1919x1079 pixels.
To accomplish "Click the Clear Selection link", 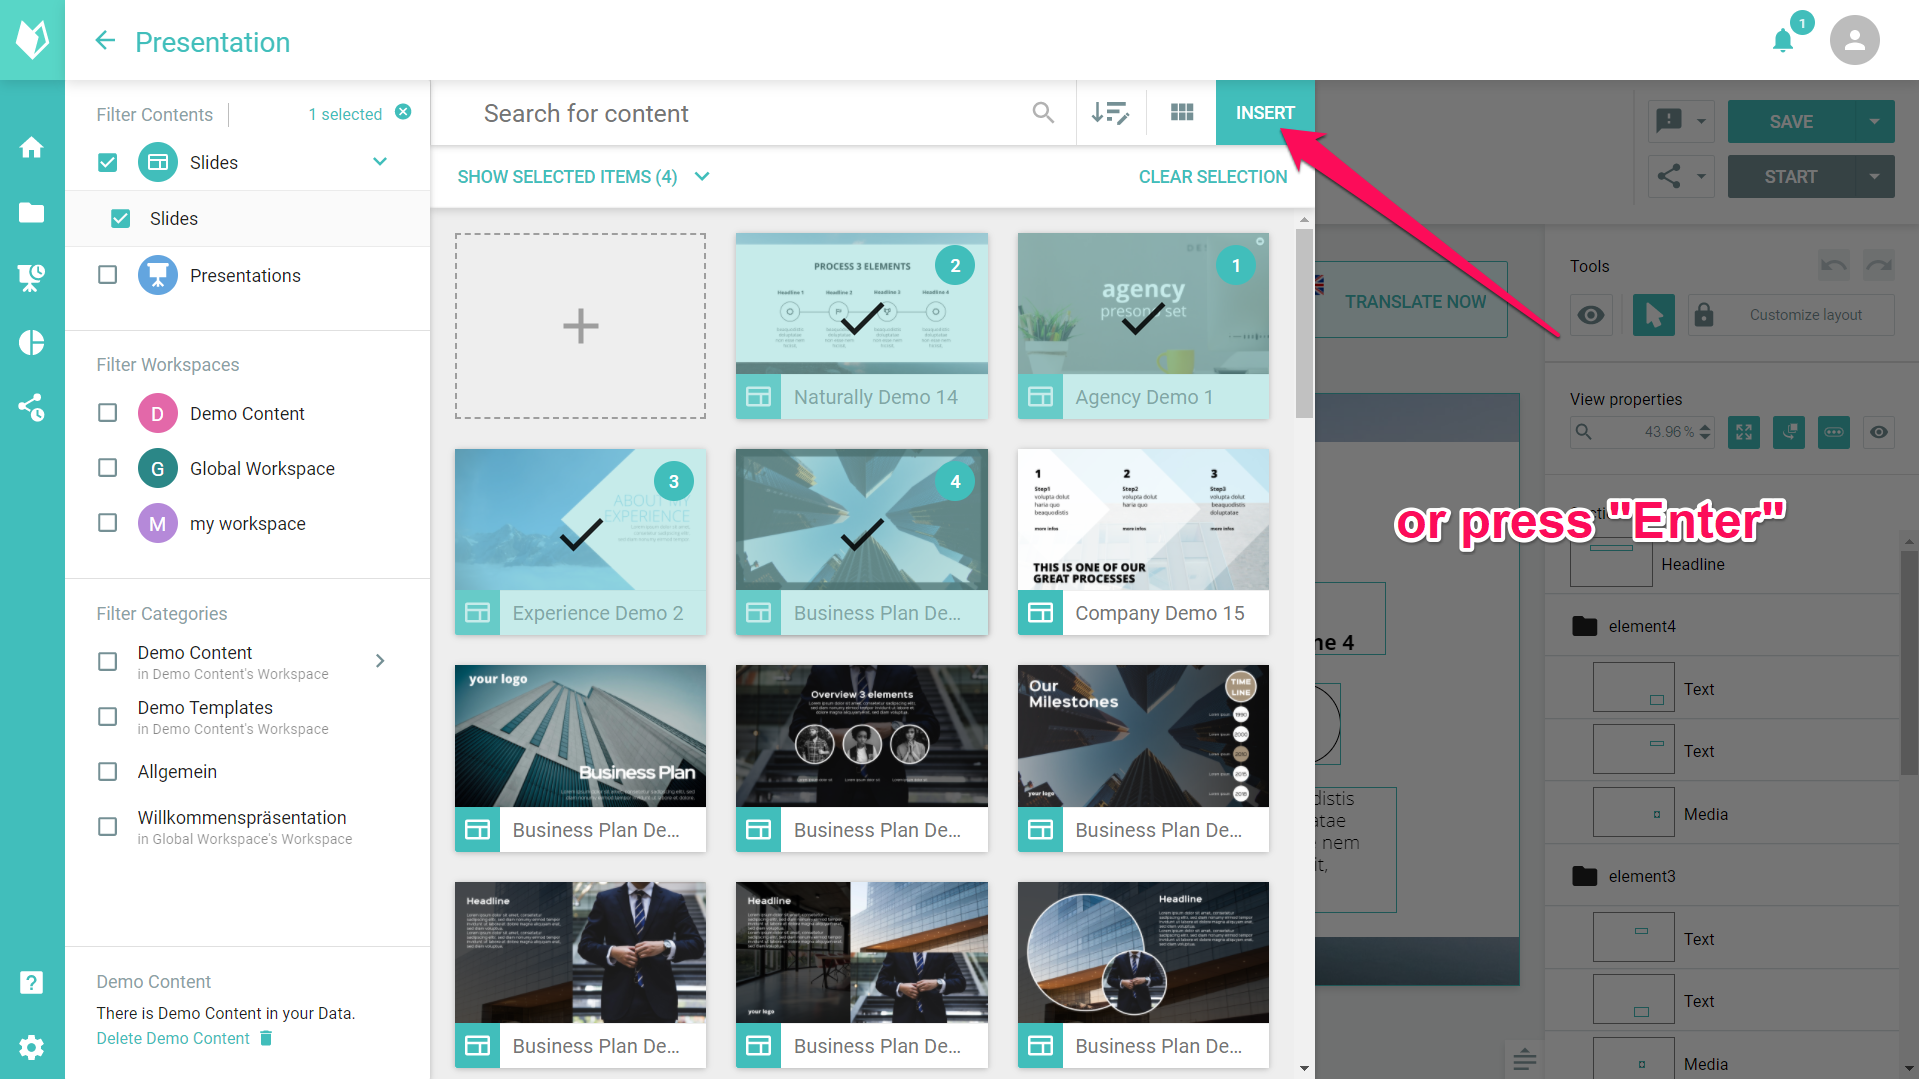I will 1212,177.
